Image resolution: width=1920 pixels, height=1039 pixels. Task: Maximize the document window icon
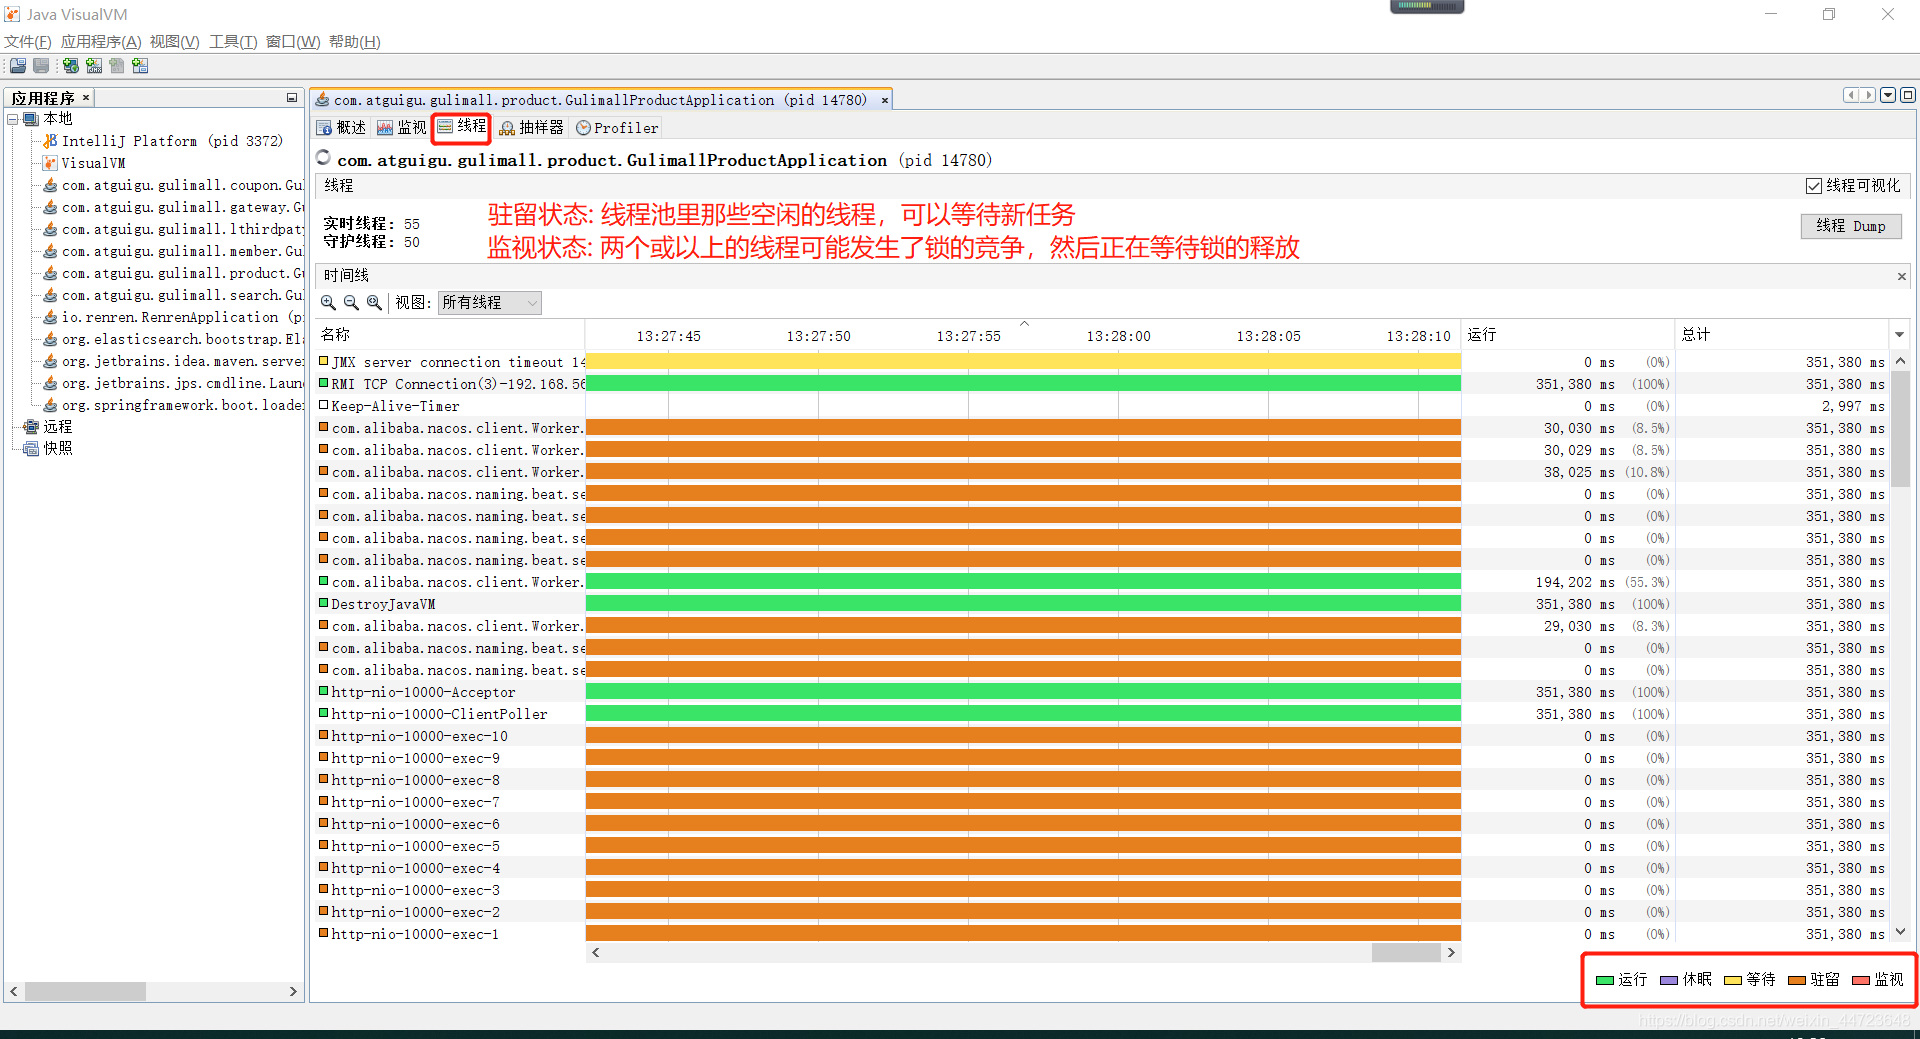pos(1908,95)
